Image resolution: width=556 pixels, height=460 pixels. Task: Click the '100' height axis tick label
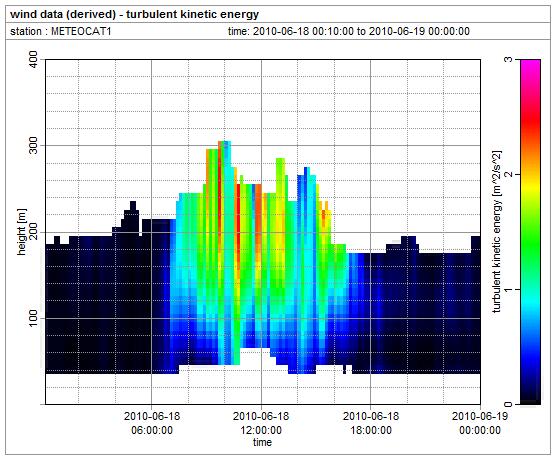(33, 318)
